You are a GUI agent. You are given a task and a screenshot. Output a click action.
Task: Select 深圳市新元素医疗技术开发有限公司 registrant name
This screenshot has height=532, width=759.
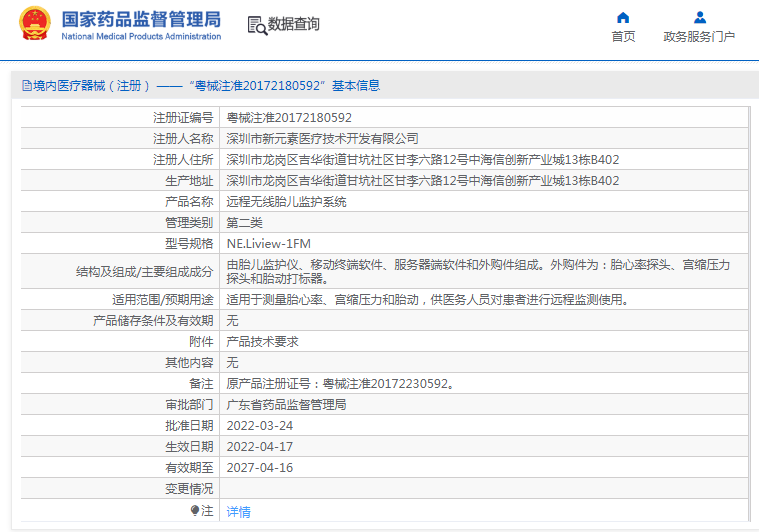[x=322, y=139]
